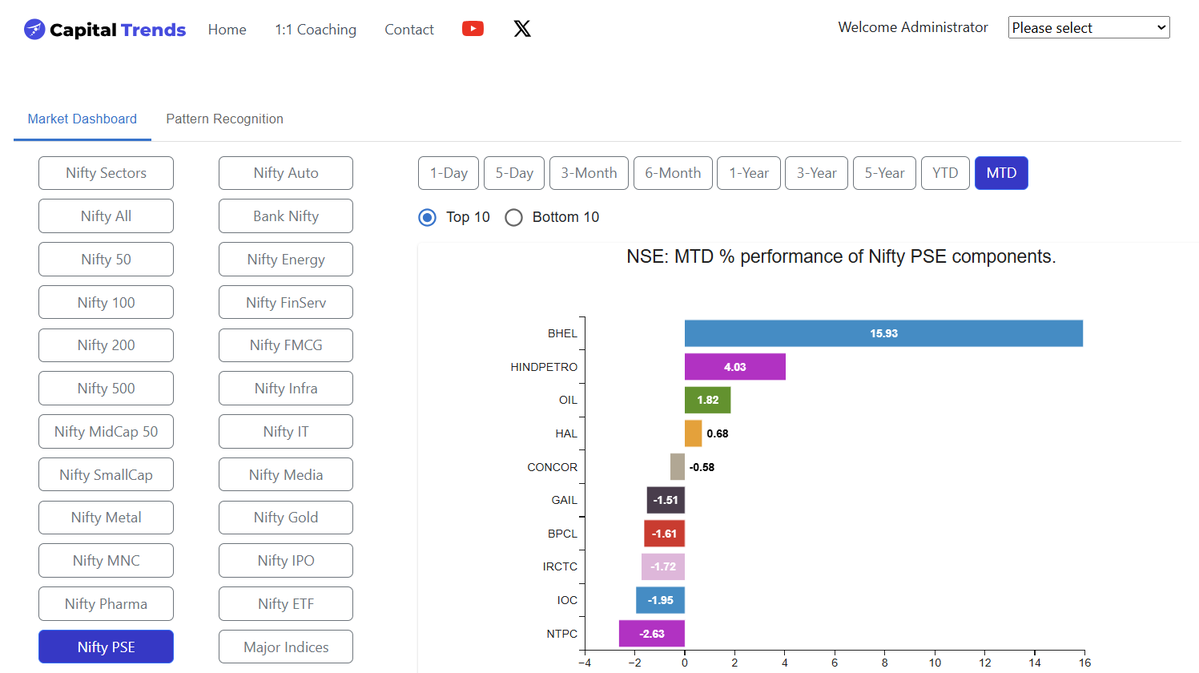The width and height of the screenshot is (1199, 673).
Task: Click the BHEL 15.93 chart bar
Action: [x=883, y=333]
